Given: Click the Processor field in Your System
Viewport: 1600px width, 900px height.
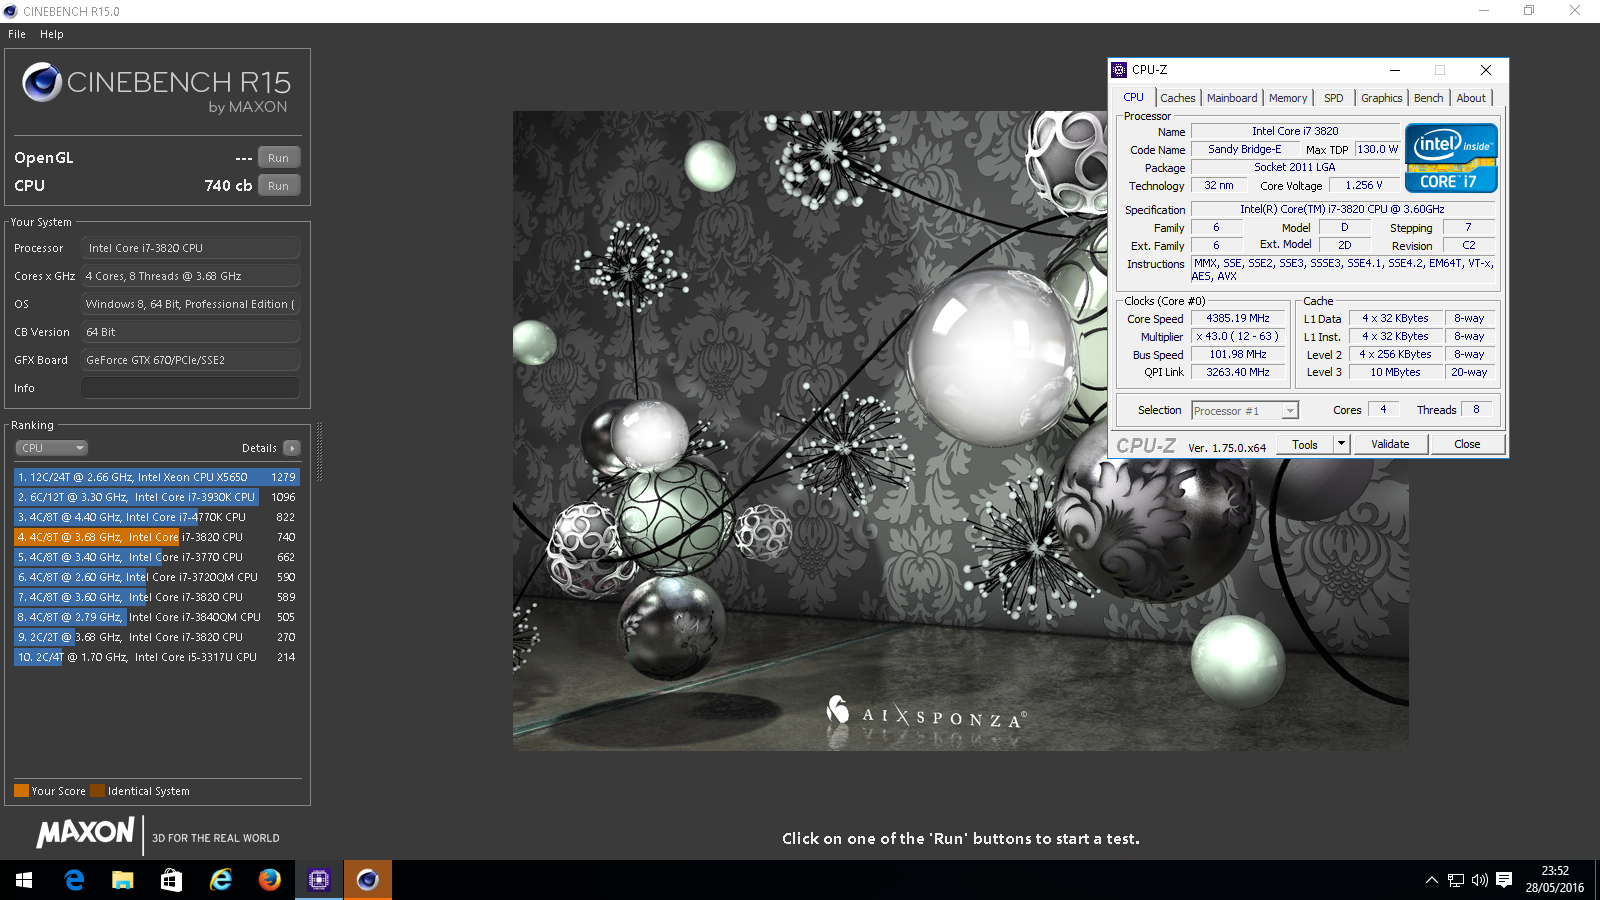Looking at the screenshot, I should click(x=190, y=248).
